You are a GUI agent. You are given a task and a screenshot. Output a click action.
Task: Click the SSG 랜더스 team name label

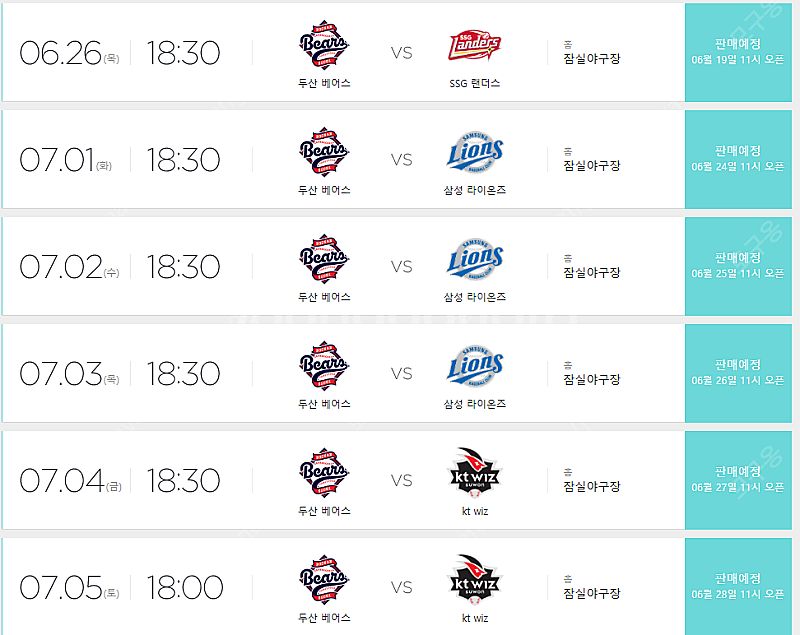click(x=474, y=83)
